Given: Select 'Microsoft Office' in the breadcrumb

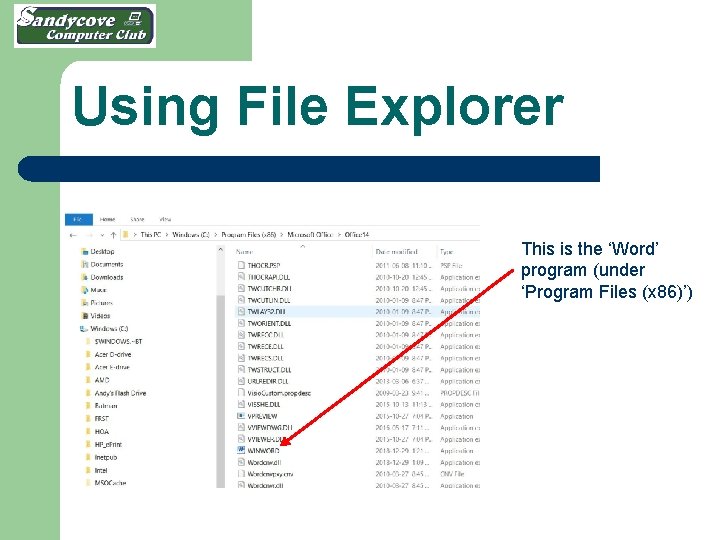Looking at the screenshot, I should 310,235.
